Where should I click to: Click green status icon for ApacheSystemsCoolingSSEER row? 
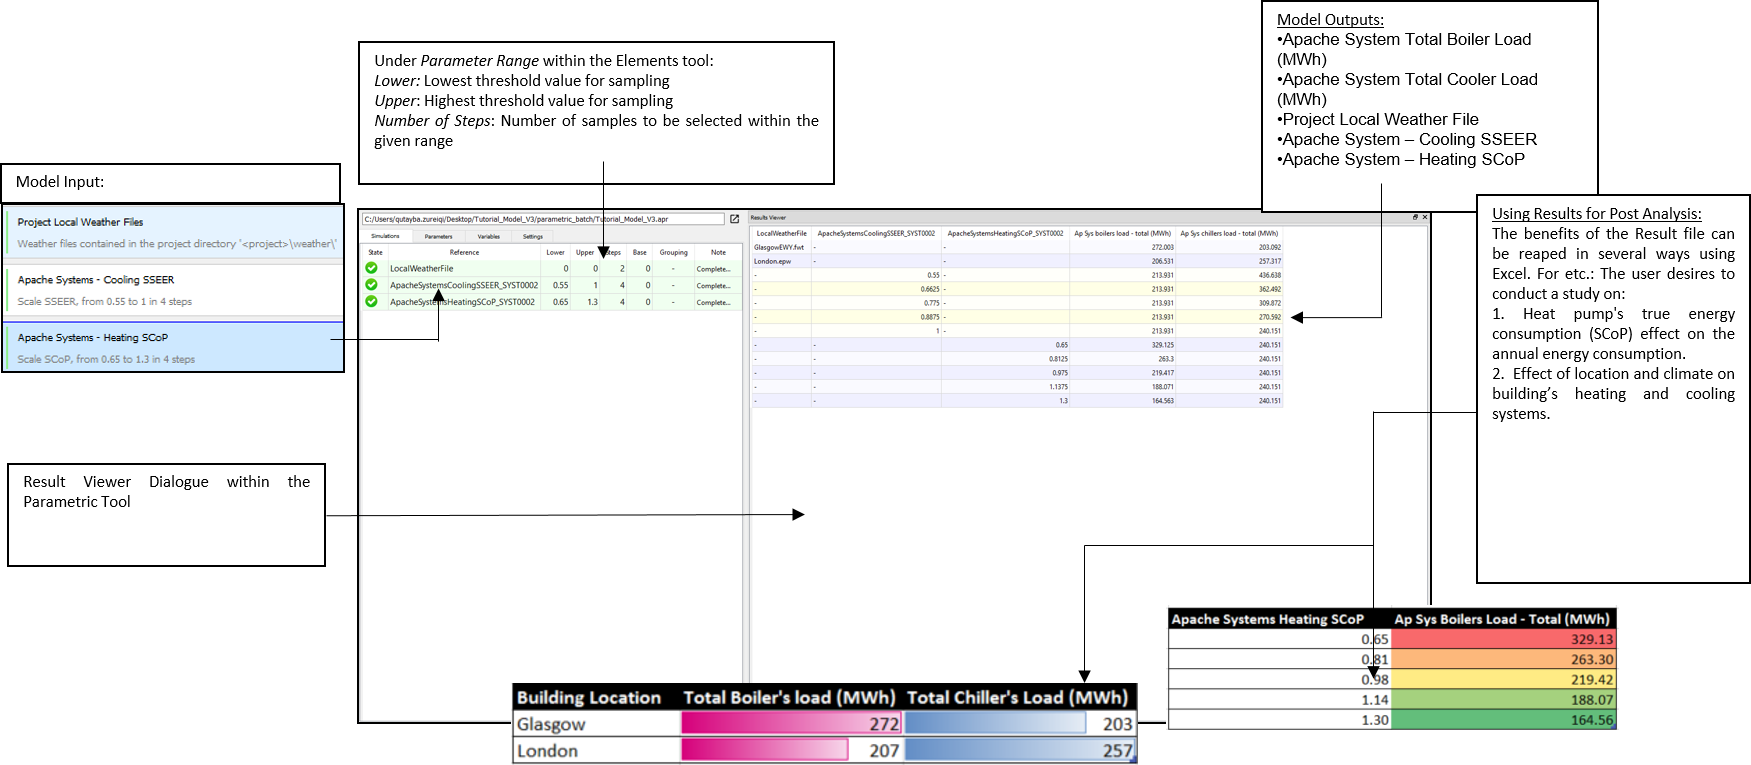click(372, 285)
